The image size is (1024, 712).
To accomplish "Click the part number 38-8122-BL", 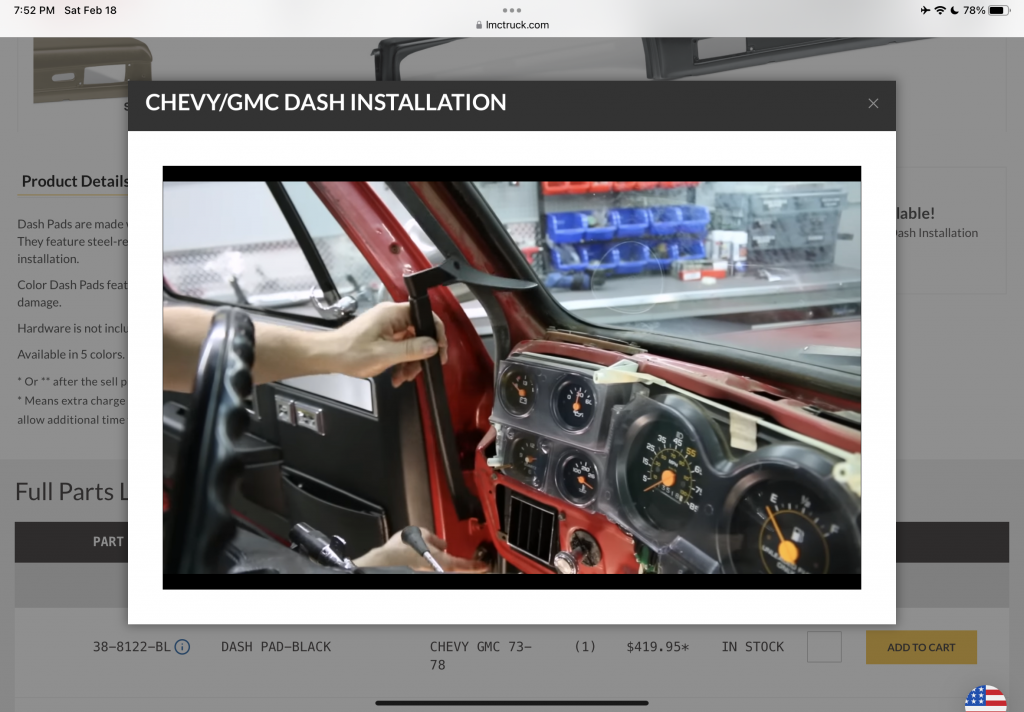I will click(x=131, y=647).
